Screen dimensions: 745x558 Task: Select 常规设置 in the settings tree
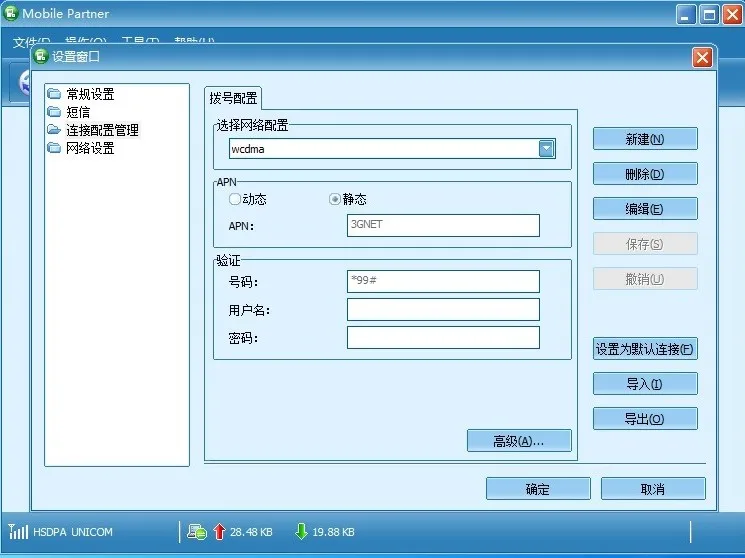(x=90, y=94)
